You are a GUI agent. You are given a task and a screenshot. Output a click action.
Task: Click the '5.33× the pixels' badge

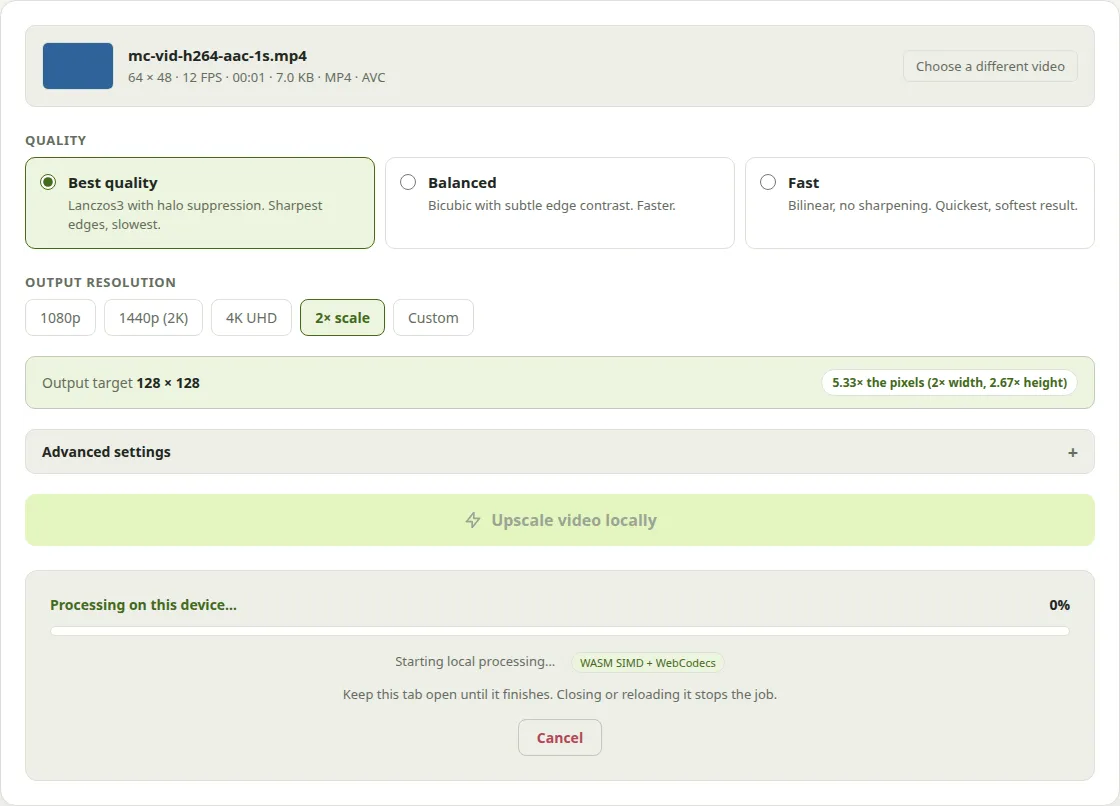949,382
